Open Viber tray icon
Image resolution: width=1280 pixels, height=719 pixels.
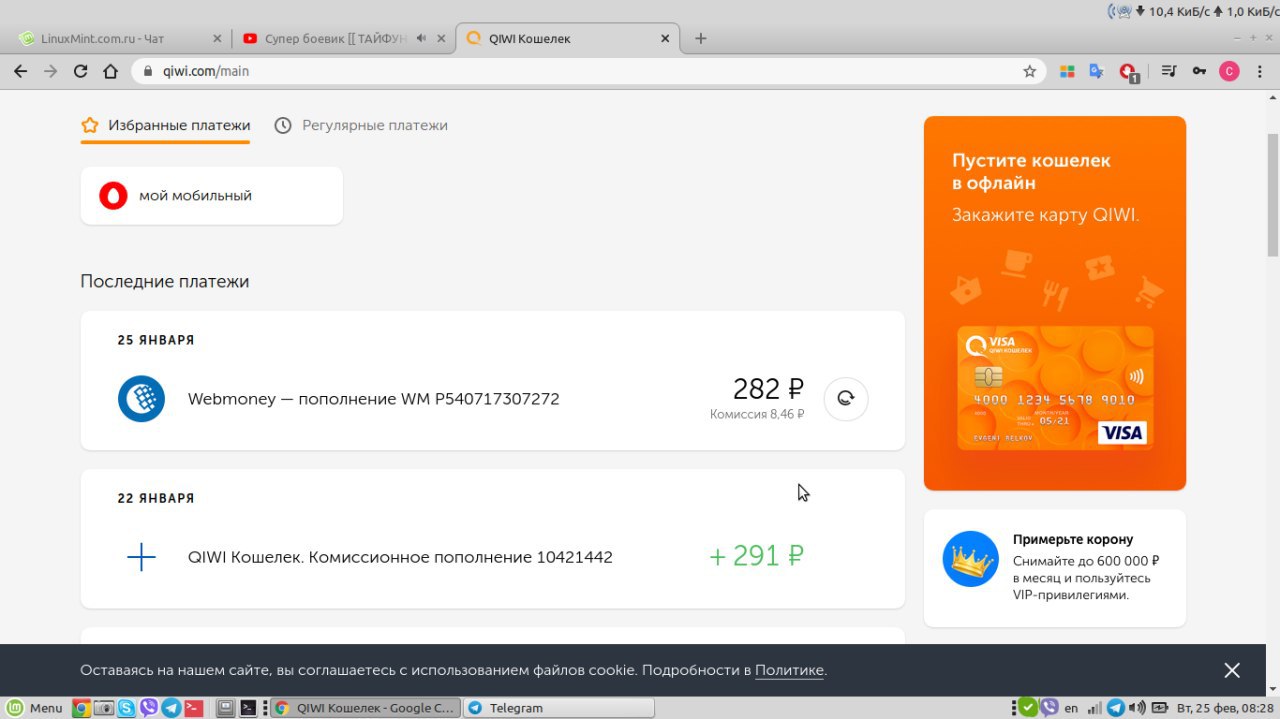tap(1049, 707)
